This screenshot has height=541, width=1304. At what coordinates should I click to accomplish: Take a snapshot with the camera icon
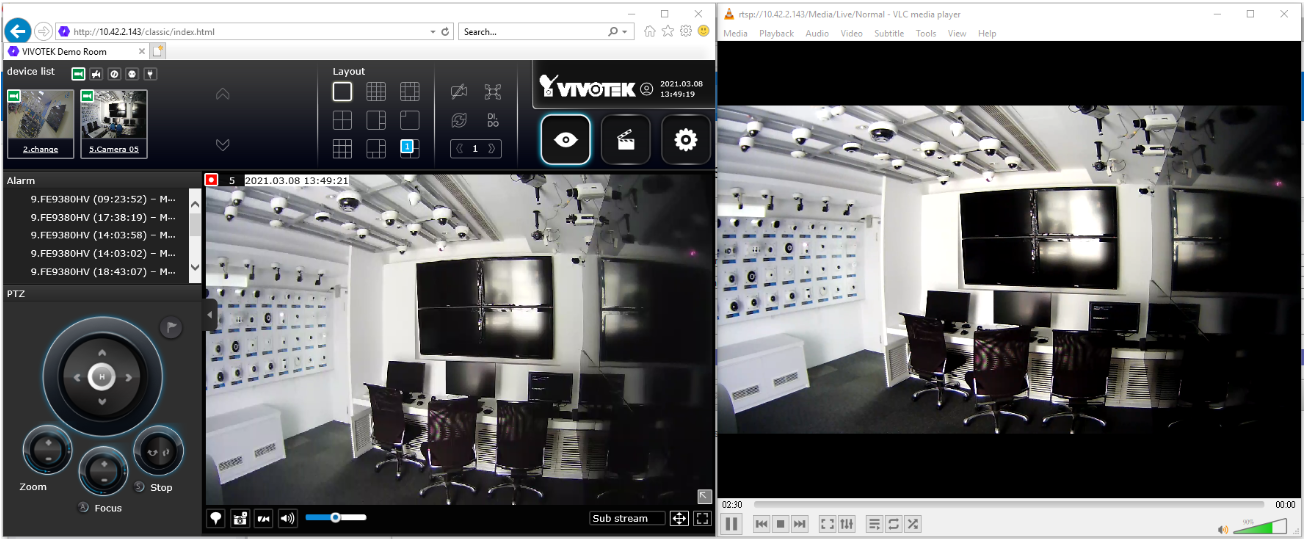point(240,518)
